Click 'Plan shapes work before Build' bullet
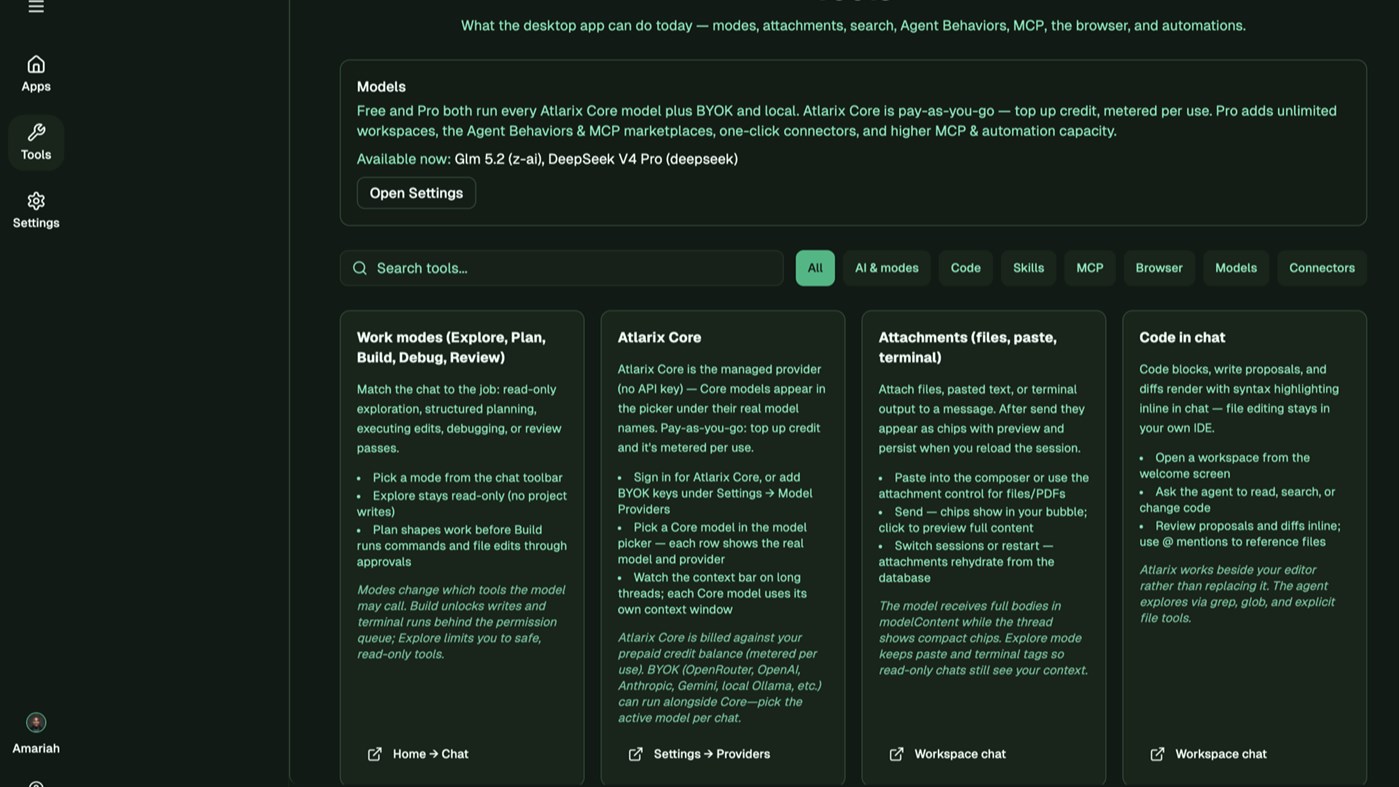1399x787 pixels. (462, 546)
